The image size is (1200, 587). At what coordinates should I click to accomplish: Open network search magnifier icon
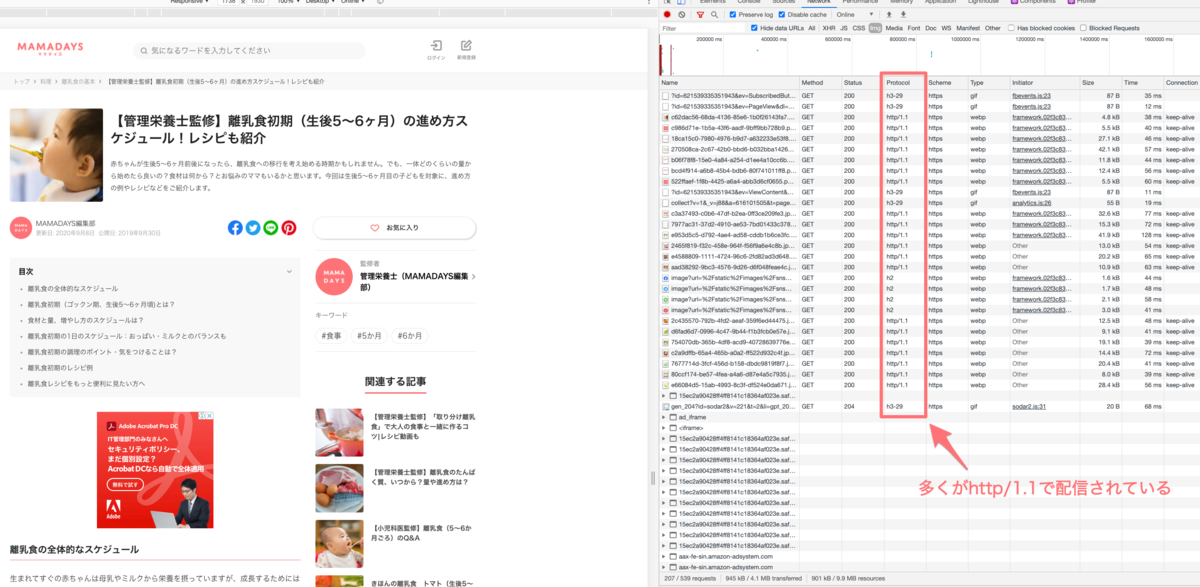click(x=714, y=15)
